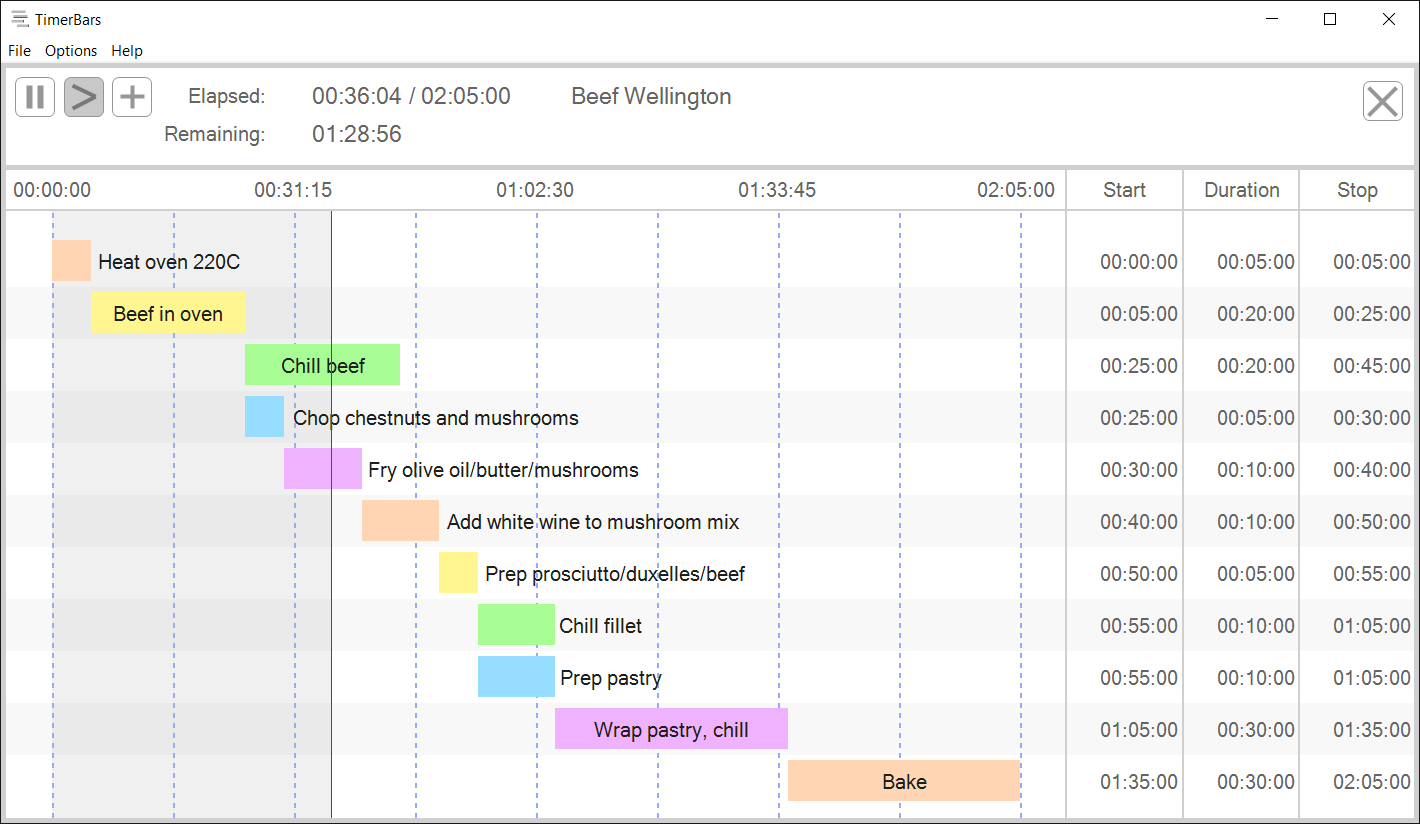Click the TimerBars app icon in title bar
This screenshot has height=825, width=1420.
[19, 19]
